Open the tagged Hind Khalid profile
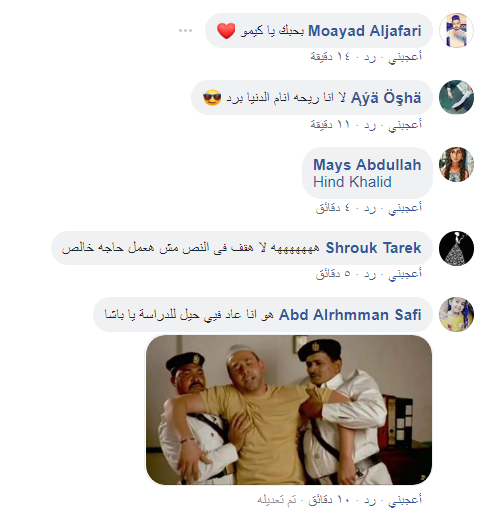Viewport: 486px width, 513px height. [352, 182]
